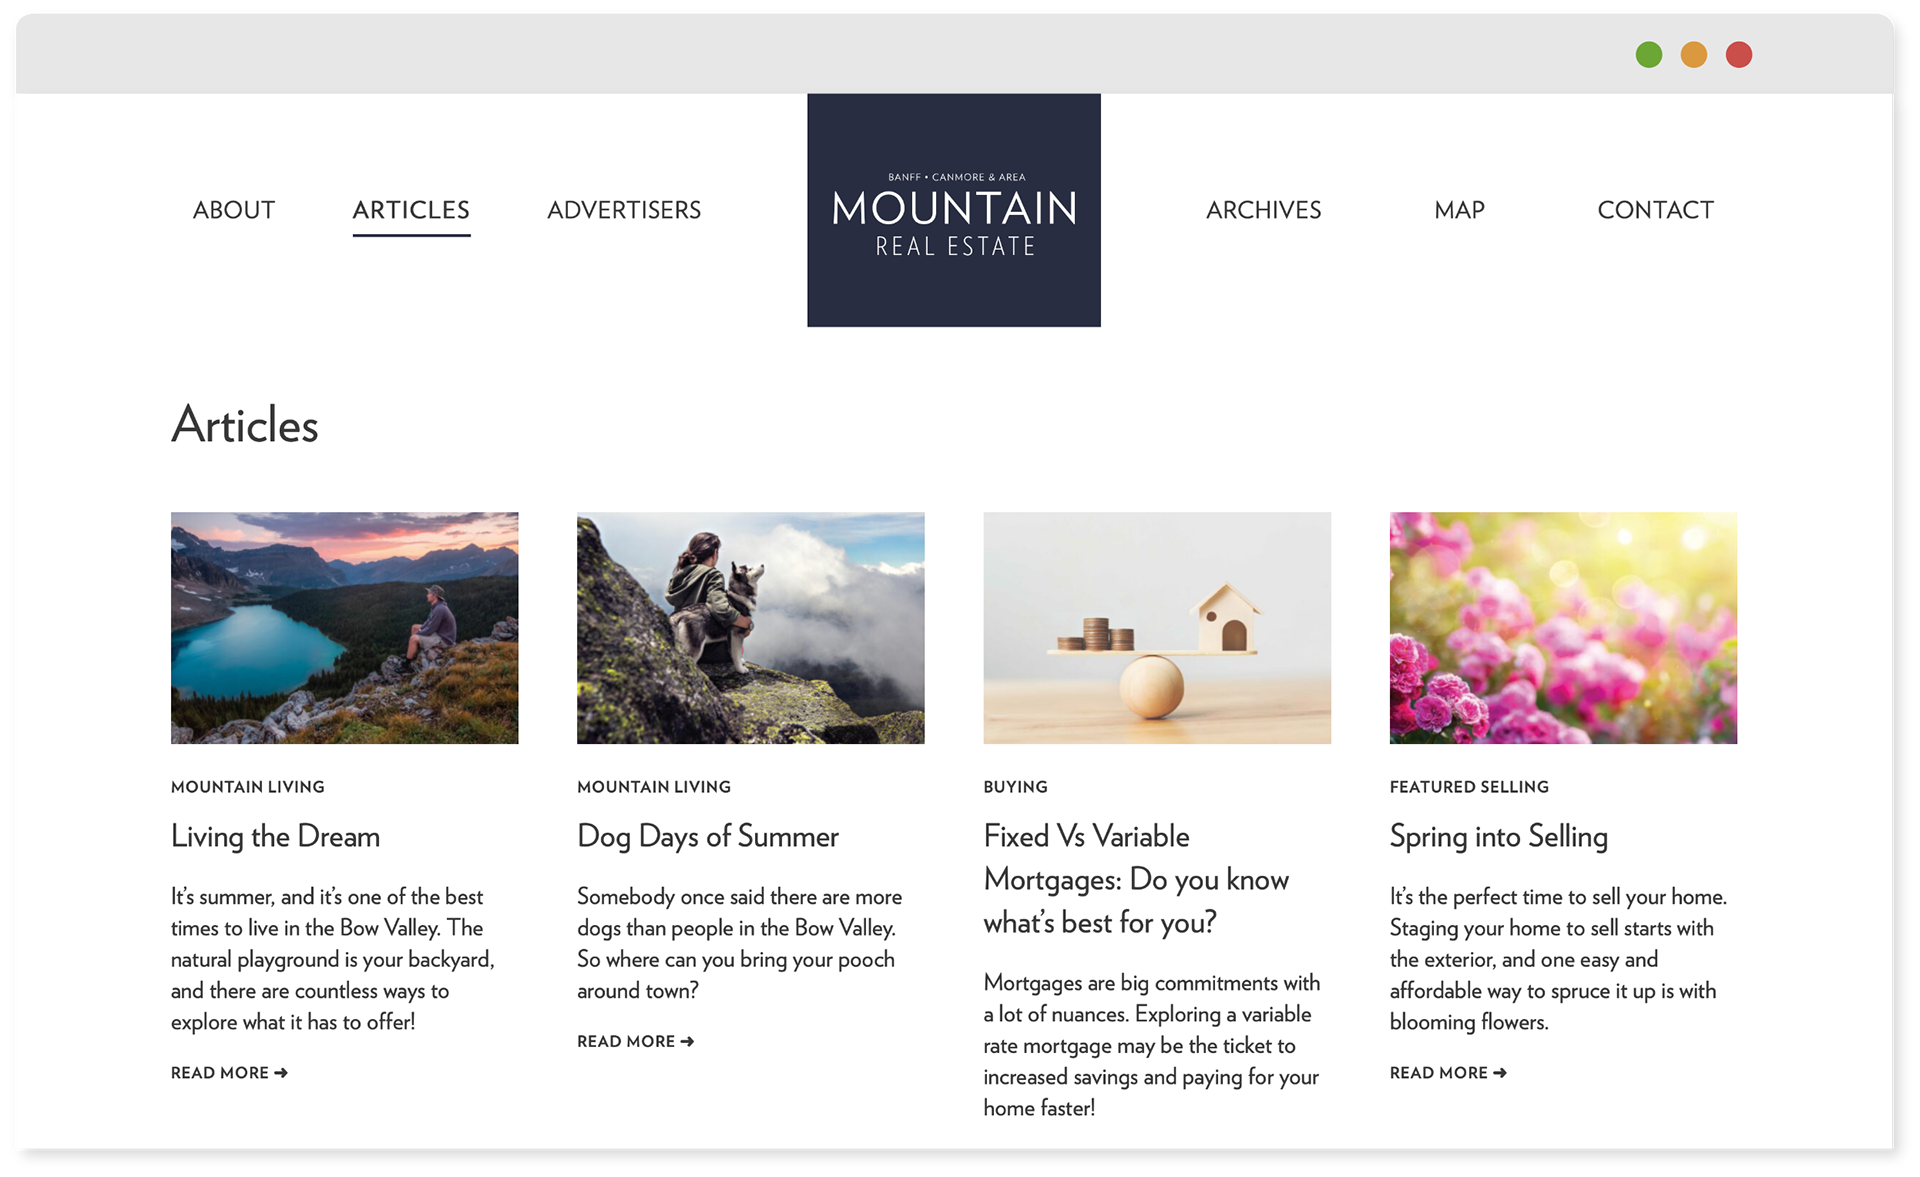Click the Mountain Real Estate logo

pos(954,210)
